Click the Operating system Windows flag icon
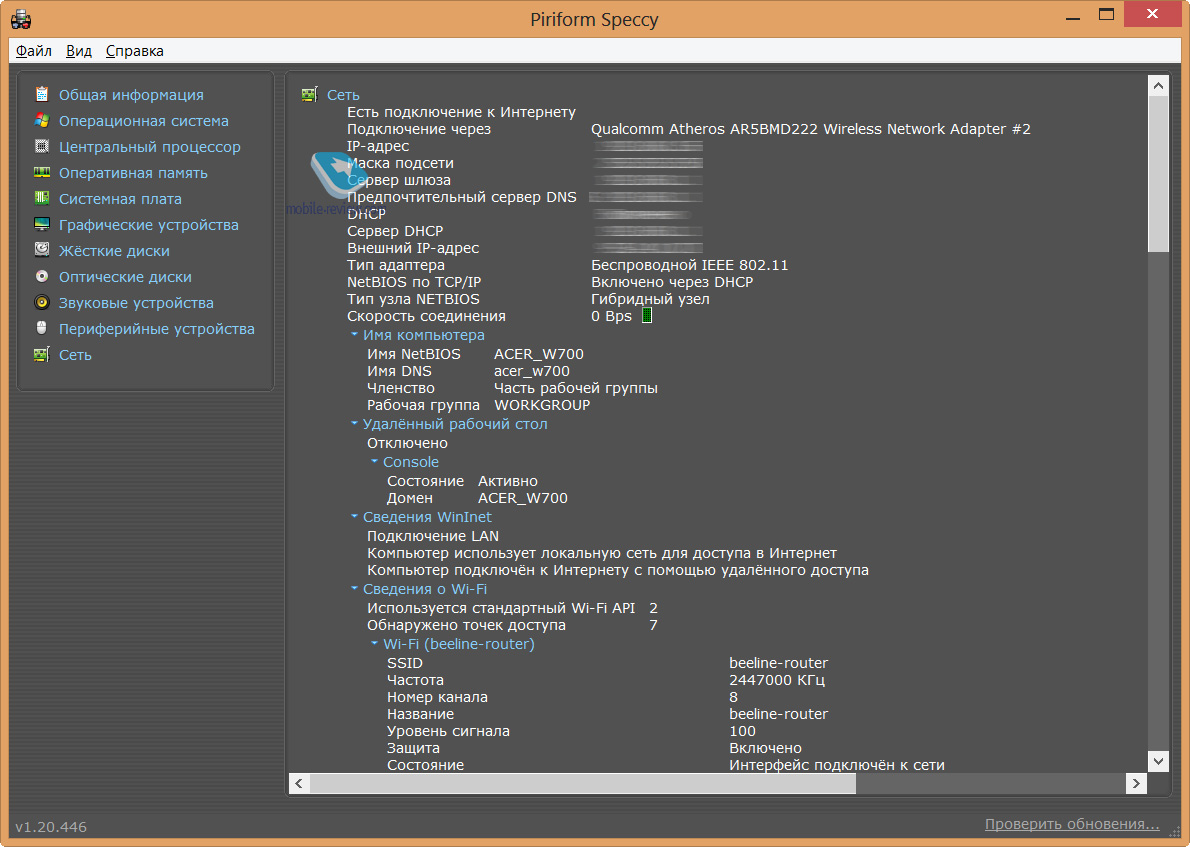The height and width of the screenshot is (847, 1190). 42,120
